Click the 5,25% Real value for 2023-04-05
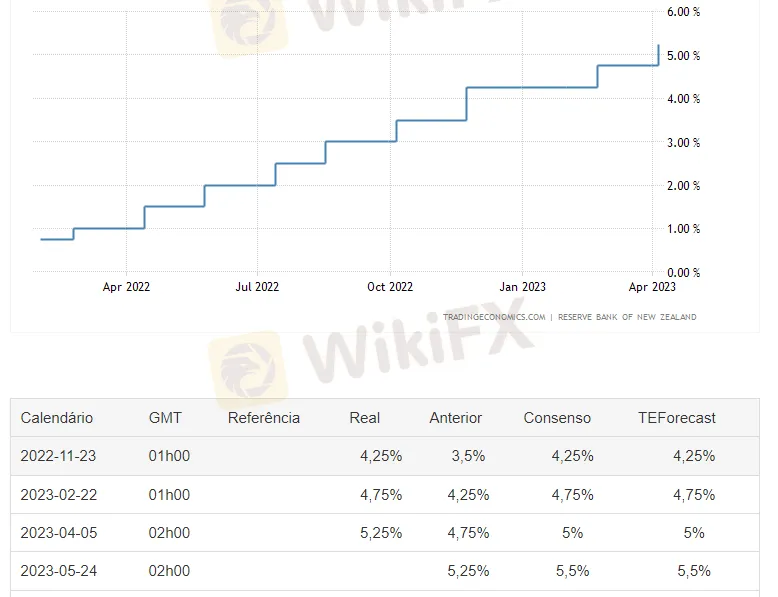778x597 pixels. tap(381, 533)
